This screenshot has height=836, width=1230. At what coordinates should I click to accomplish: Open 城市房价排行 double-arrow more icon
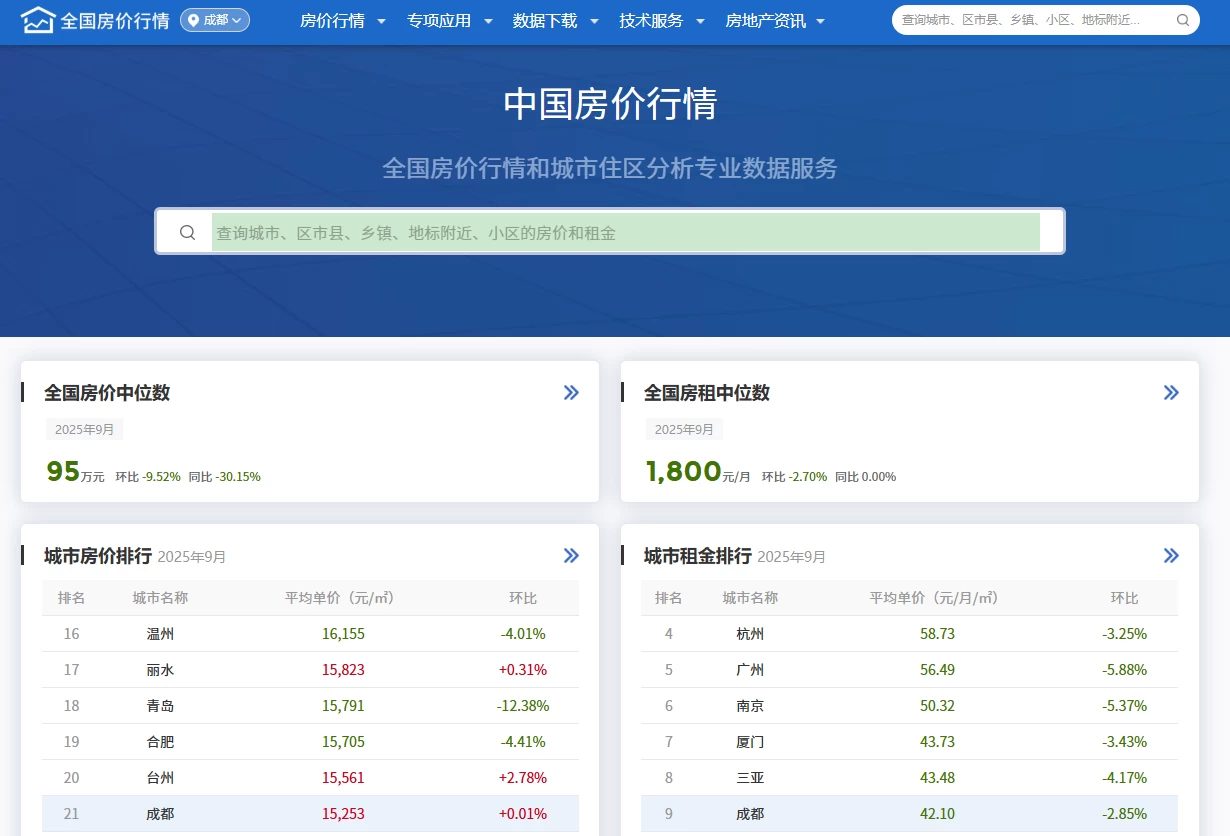[571, 556]
